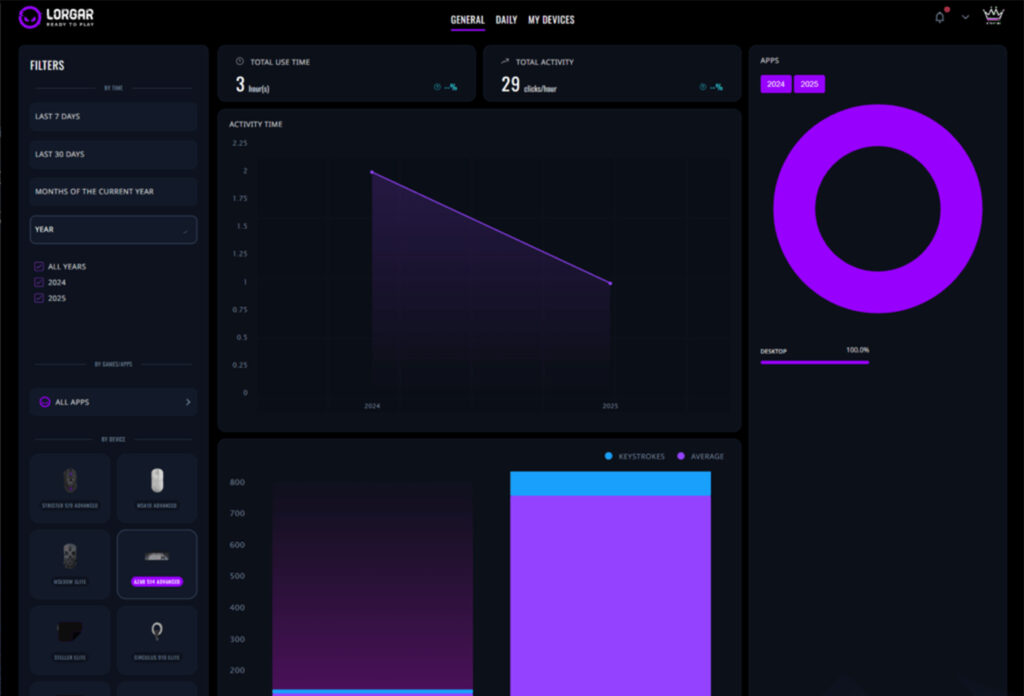This screenshot has height=696, width=1024.
Task: Expand the account chevron menu
Action: (965, 17)
